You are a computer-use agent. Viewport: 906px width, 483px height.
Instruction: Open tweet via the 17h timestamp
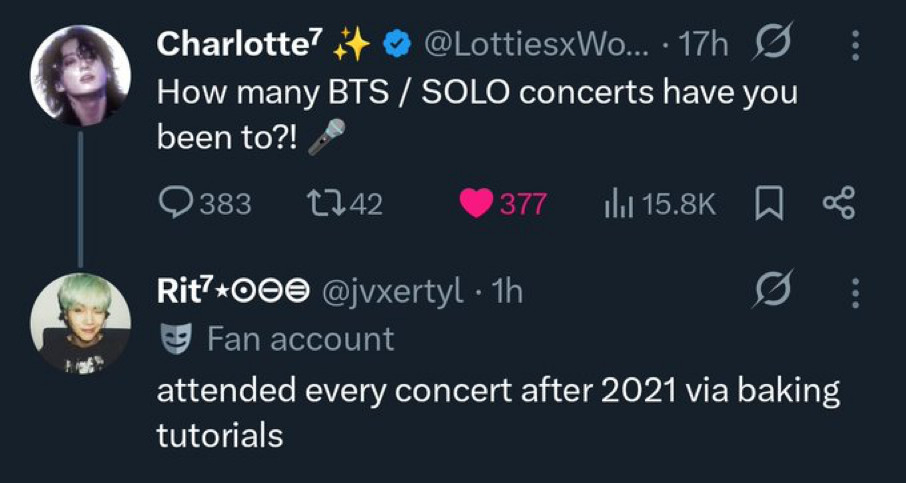[704, 45]
